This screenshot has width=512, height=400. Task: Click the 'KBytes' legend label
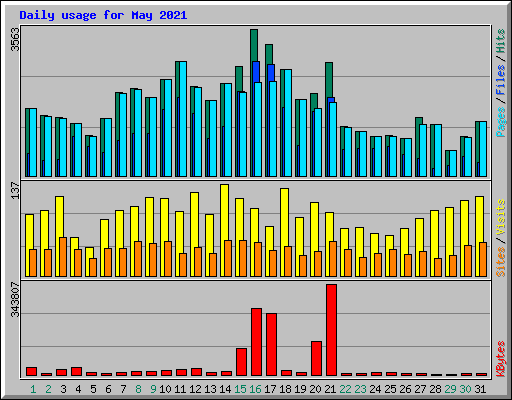pos(500,359)
